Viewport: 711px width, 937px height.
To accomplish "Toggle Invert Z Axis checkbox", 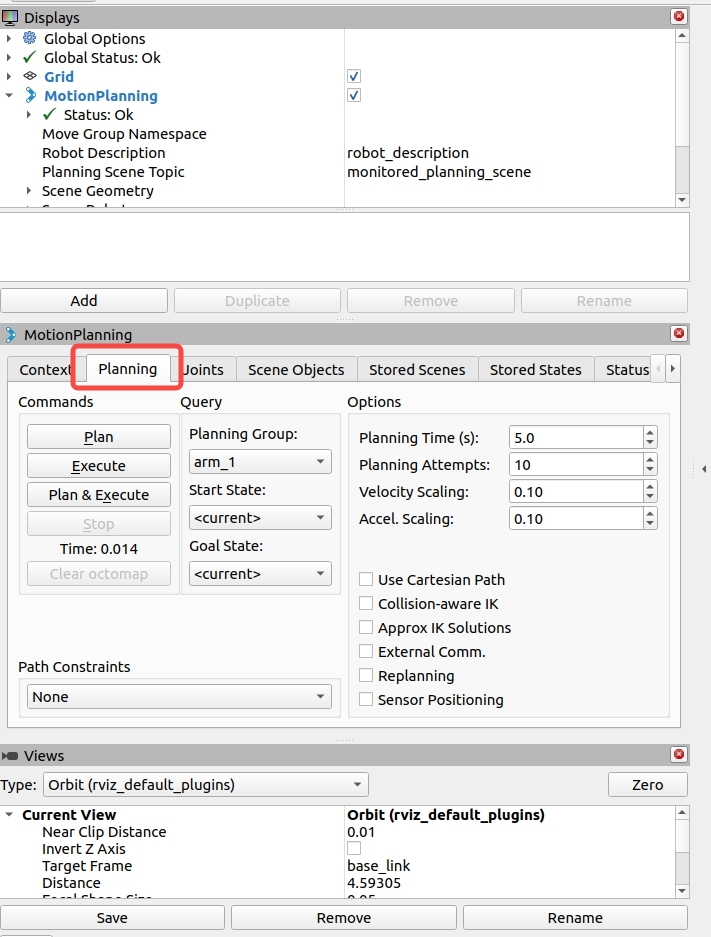I will coord(354,848).
